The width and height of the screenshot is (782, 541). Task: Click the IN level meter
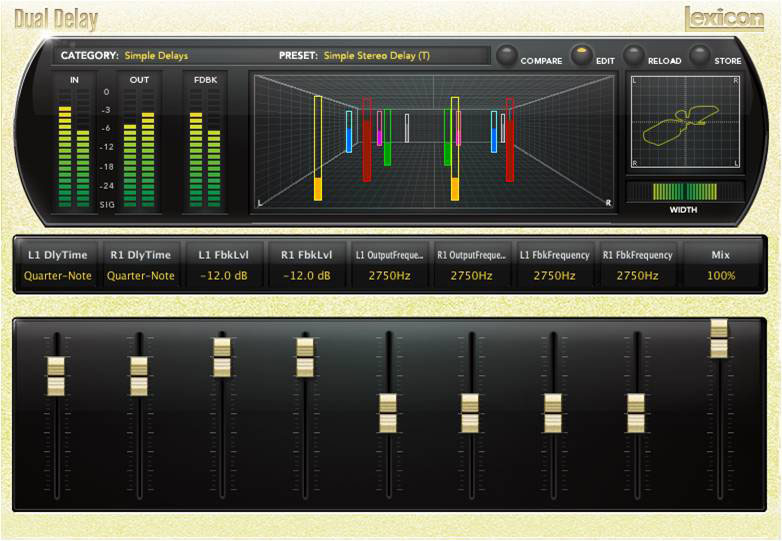(x=74, y=149)
